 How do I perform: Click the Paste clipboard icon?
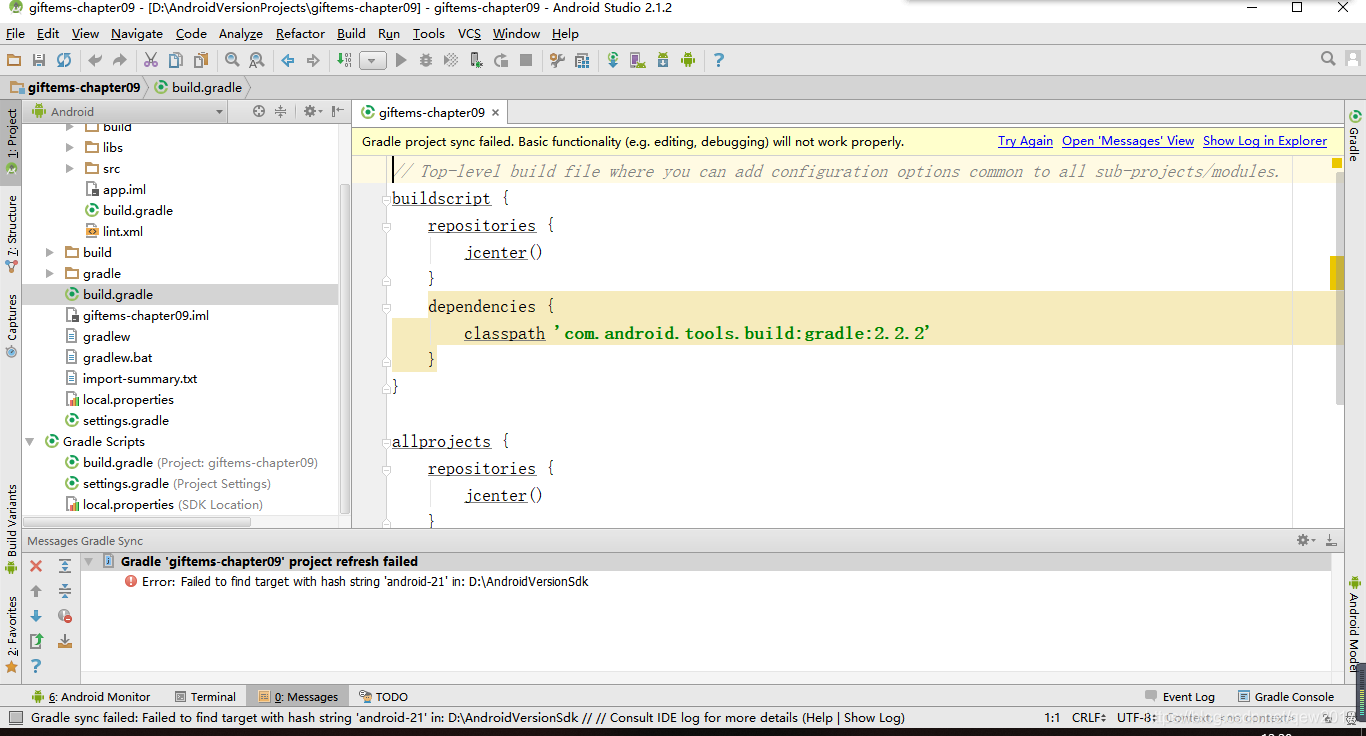coord(201,60)
